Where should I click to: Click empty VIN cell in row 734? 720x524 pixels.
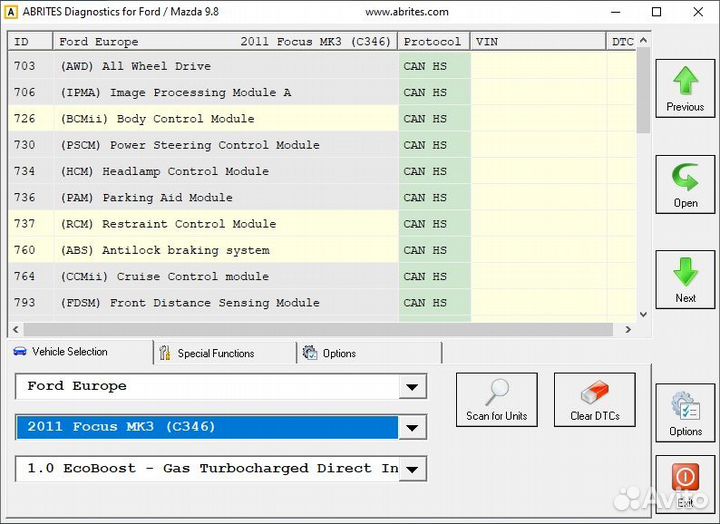tap(539, 171)
